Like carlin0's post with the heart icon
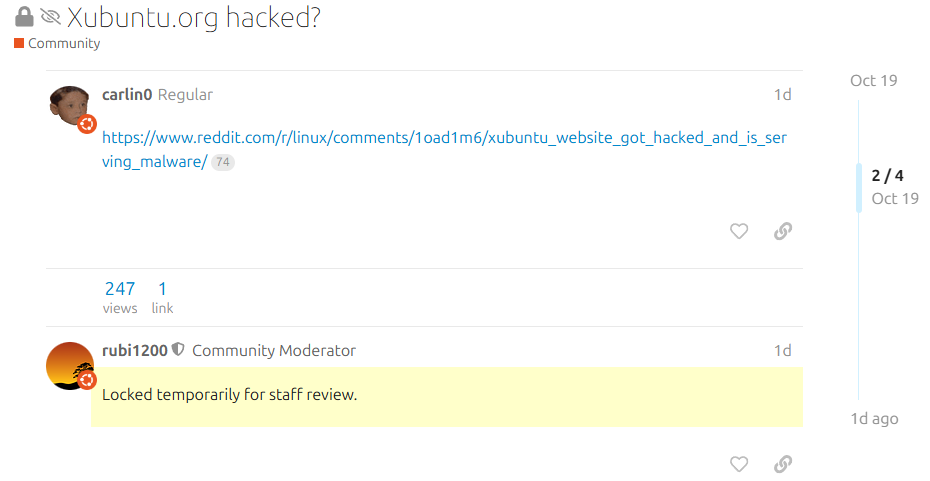The width and height of the screenshot is (930, 481). click(739, 231)
